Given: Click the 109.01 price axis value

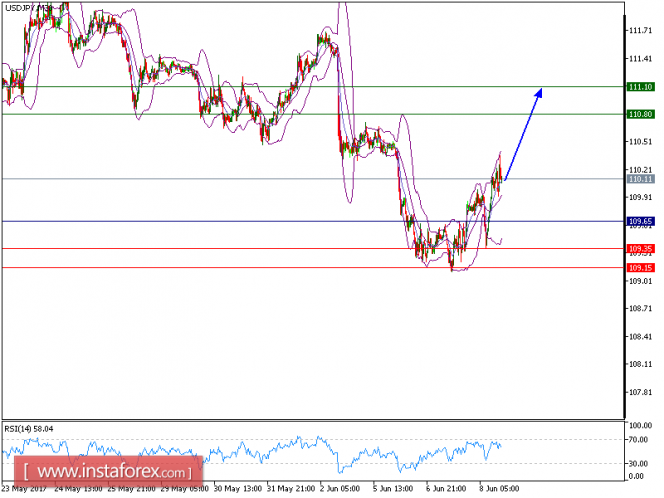Looking at the screenshot, I should (x=640, y=281).
